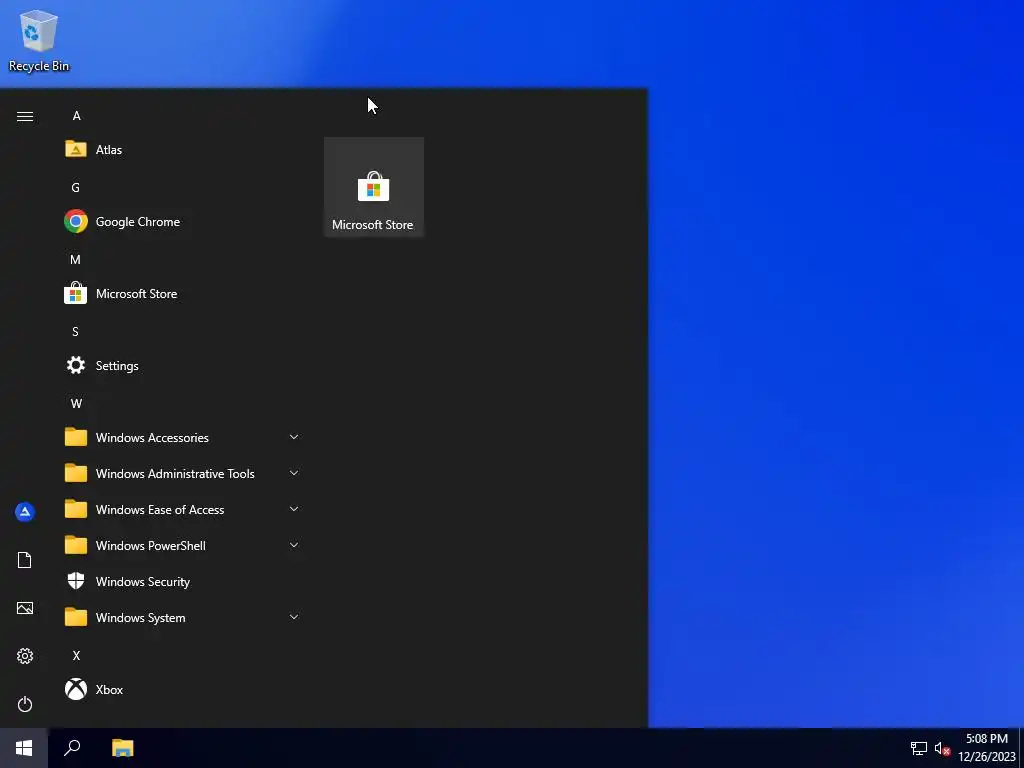
Task: Open the Atlas folder in app list
Action: point(183,150)
